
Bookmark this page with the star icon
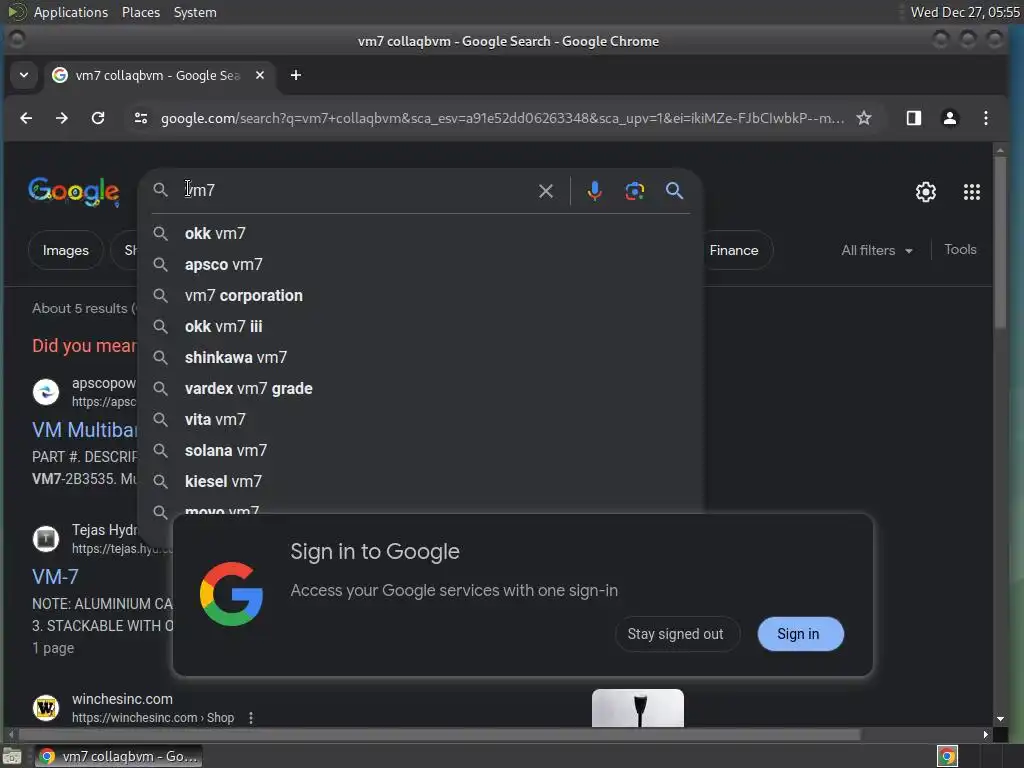(x=863, y=118)
